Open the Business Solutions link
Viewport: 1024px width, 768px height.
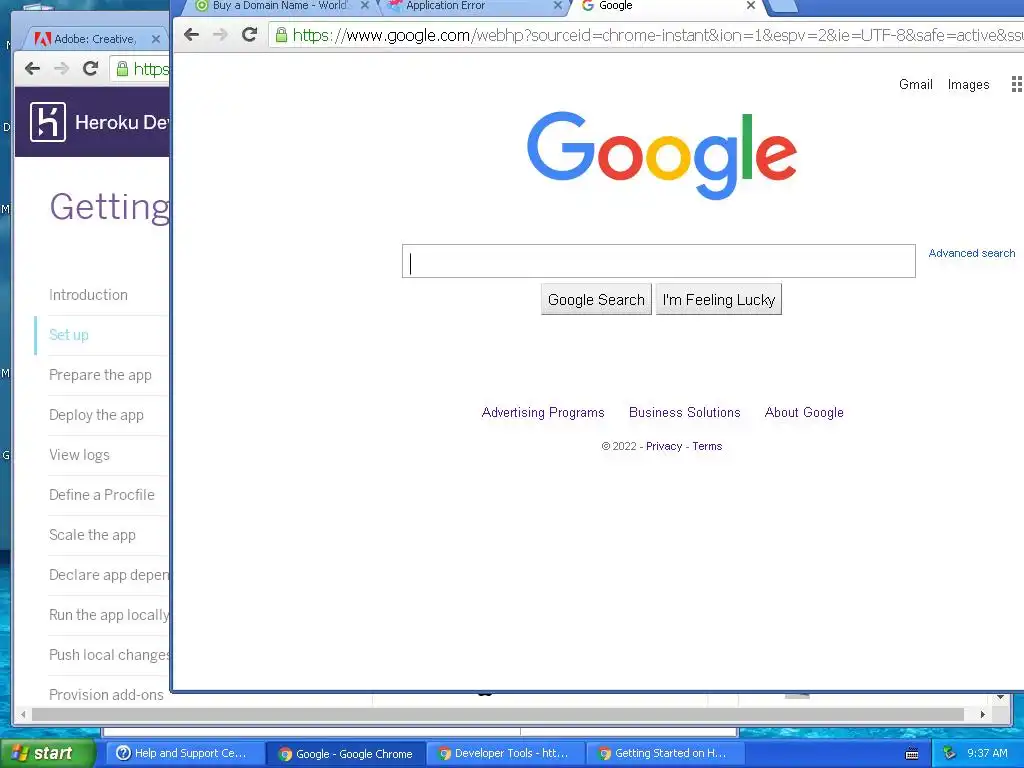click(x=684, y=413)
